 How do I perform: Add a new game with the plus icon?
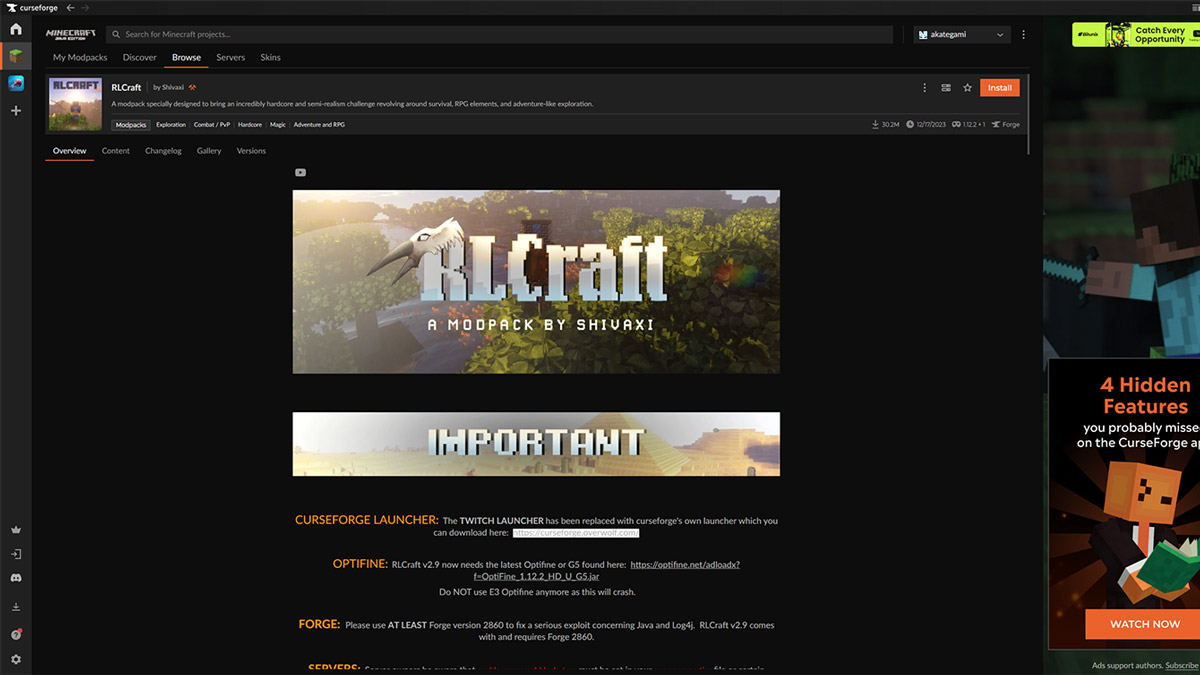(15, 110)
